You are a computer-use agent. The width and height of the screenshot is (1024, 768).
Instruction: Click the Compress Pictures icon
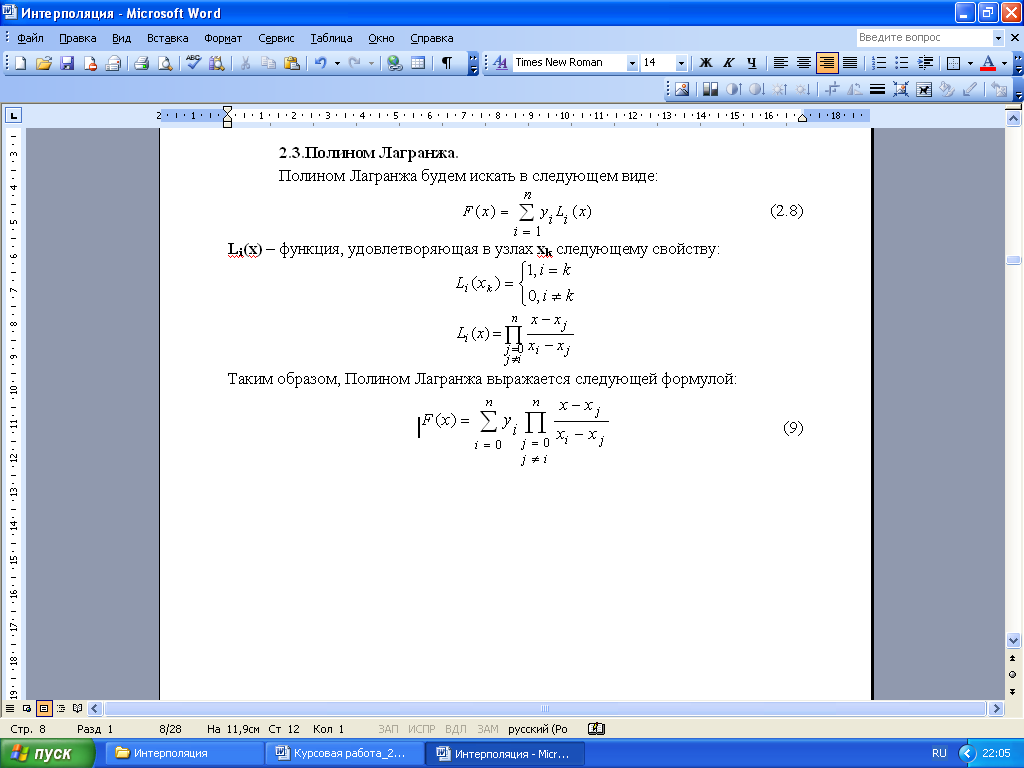tap(901, 89)
